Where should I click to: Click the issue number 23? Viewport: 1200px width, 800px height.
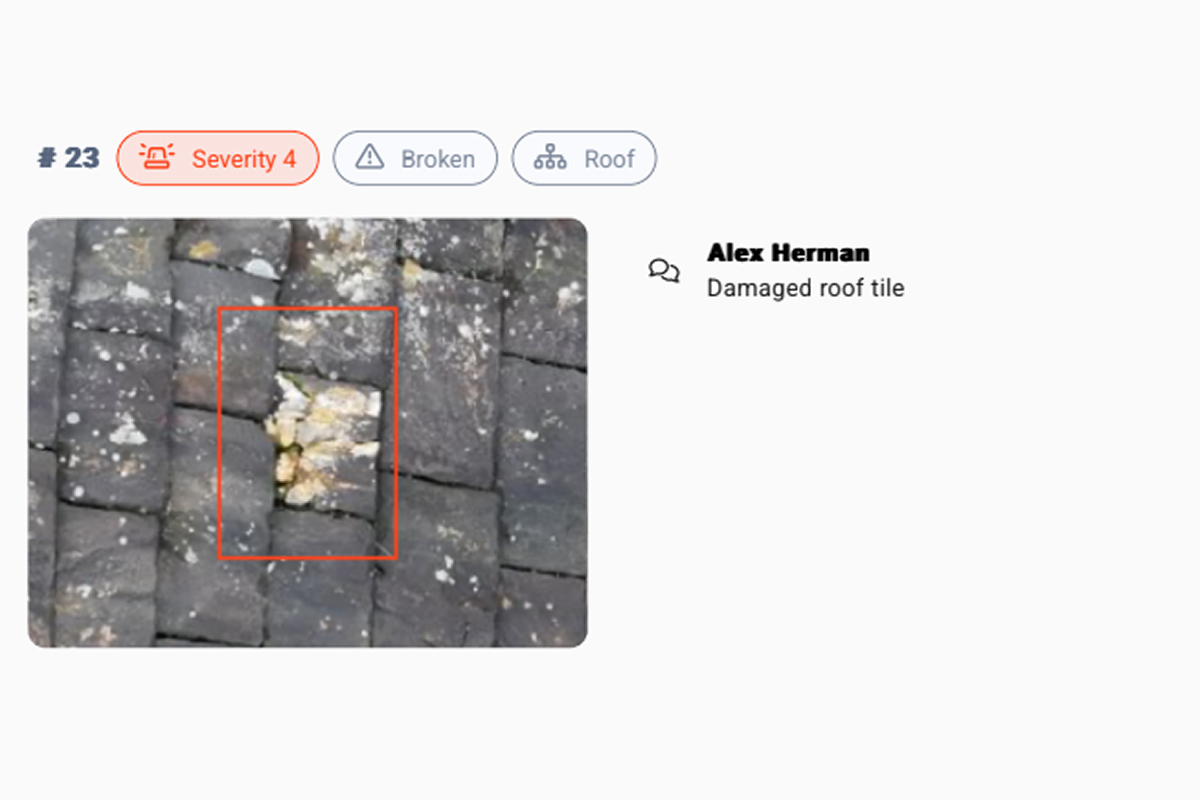click(82, 158)
